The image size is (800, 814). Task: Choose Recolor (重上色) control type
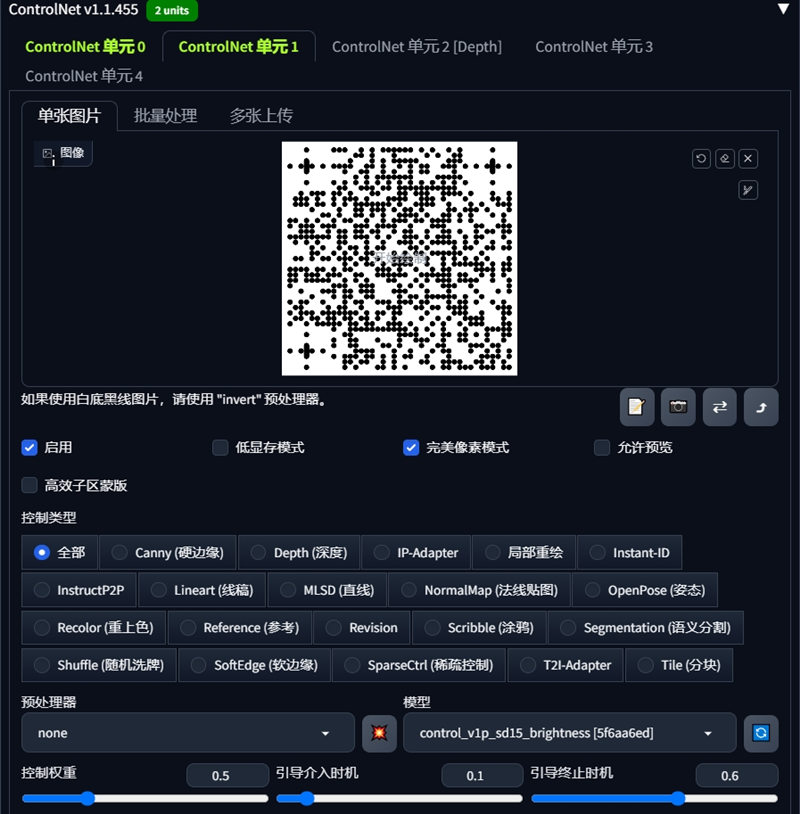pos(93,628)
